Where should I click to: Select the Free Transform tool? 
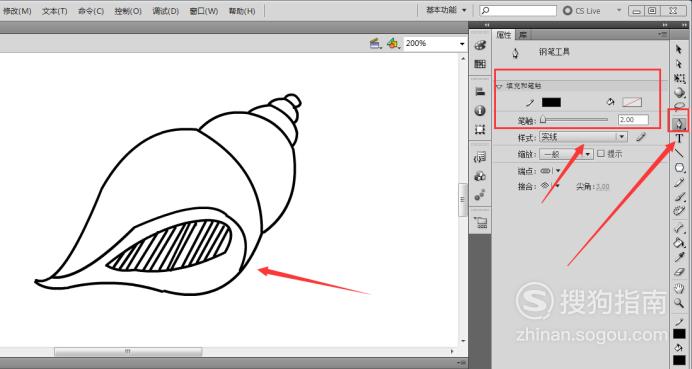679,79
